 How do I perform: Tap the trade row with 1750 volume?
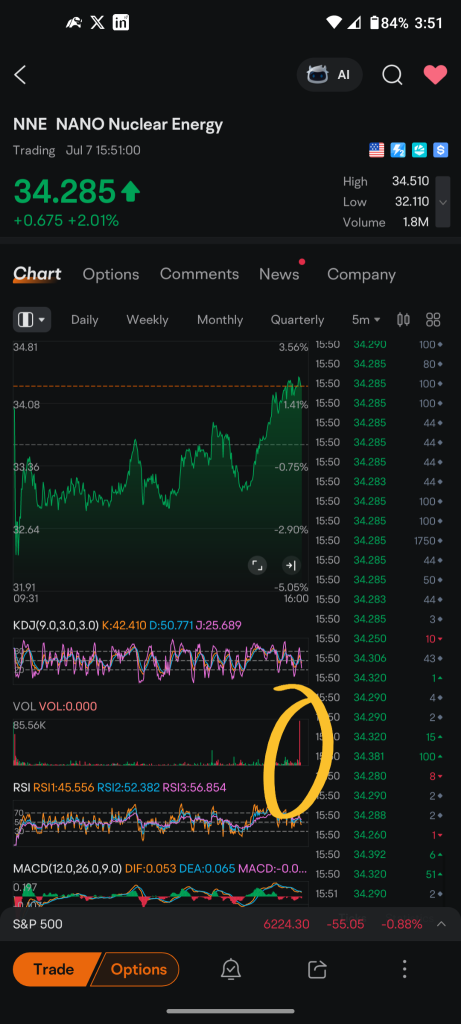[380, 541]
